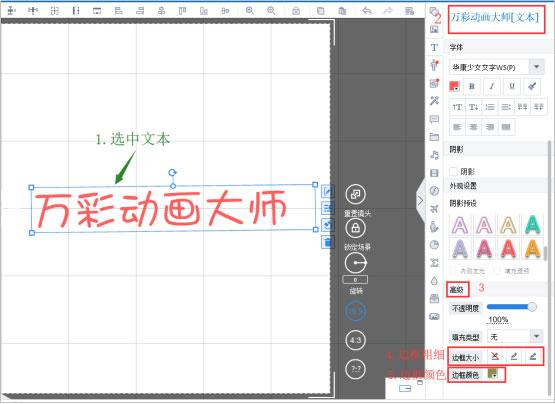Click the rotation dial on the canvas controls
This screenshot has width=555, height=404.
pos(355,263)
